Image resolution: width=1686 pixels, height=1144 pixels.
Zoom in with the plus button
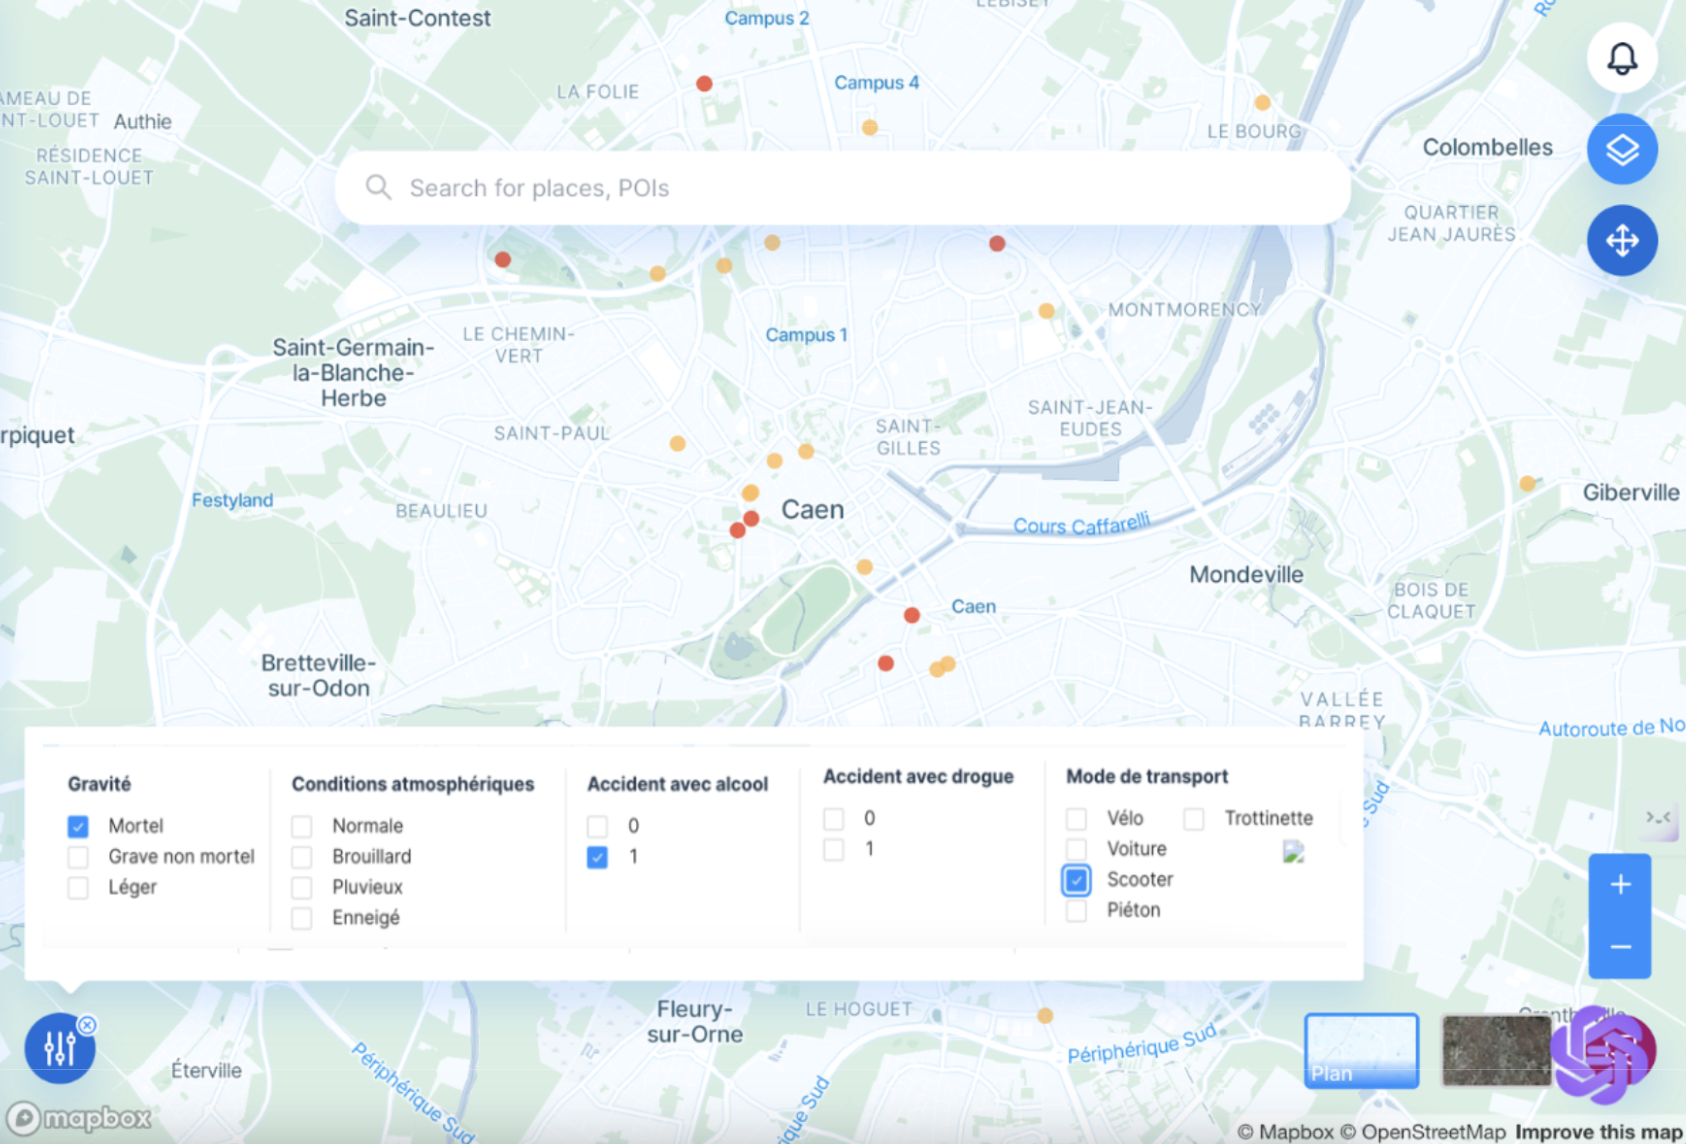[1620, 885]
